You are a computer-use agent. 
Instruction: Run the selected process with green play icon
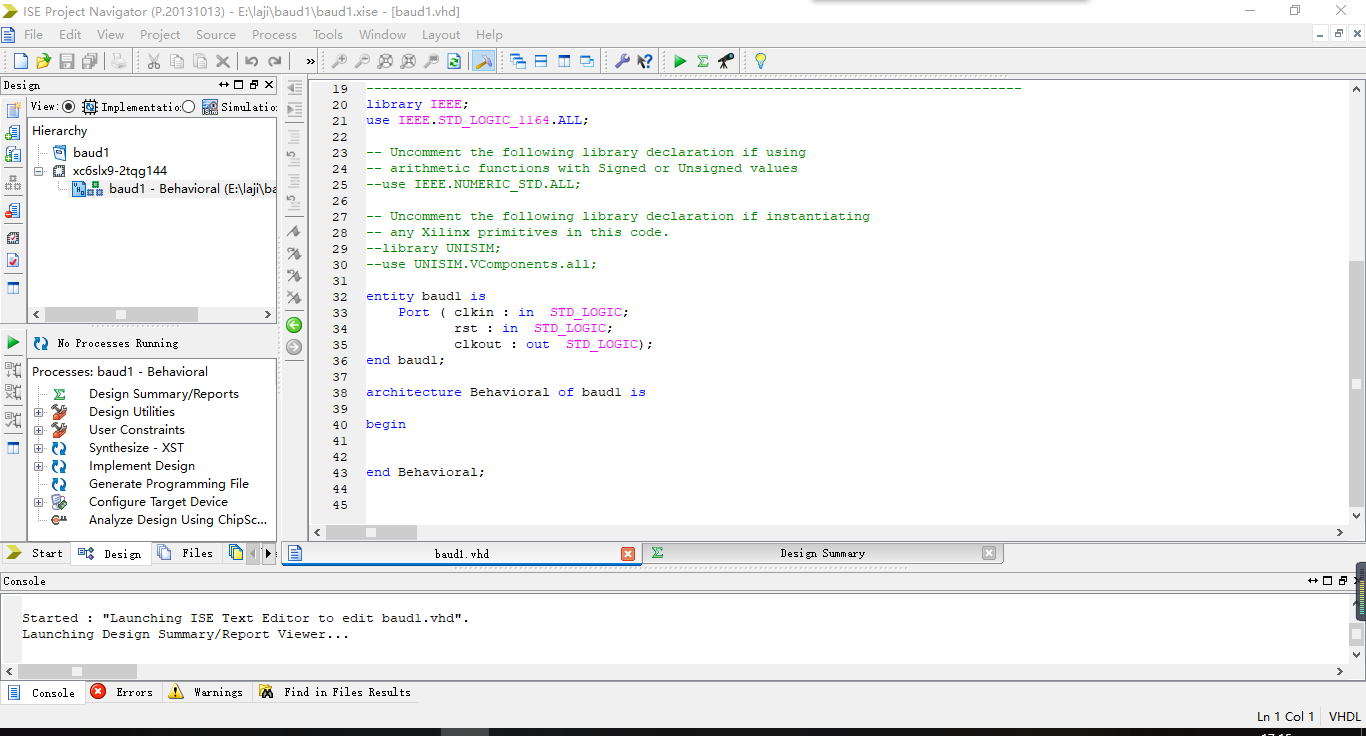(x=681, y=61)
